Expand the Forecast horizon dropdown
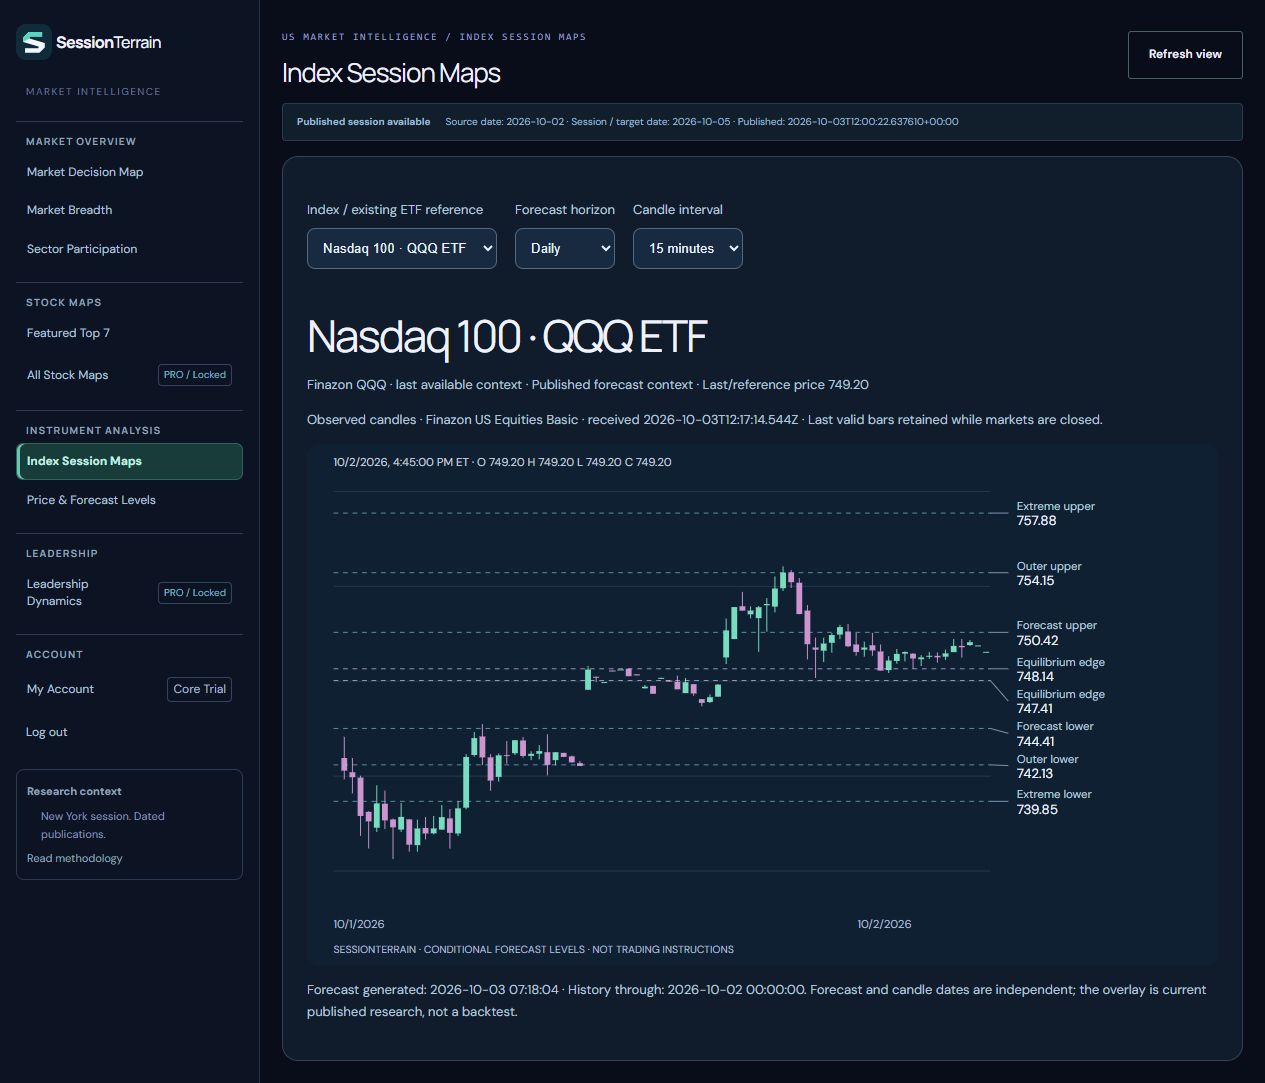The width and height of the screenshot is (1265, 1083). pyautogui.click(x=565, y=248)
